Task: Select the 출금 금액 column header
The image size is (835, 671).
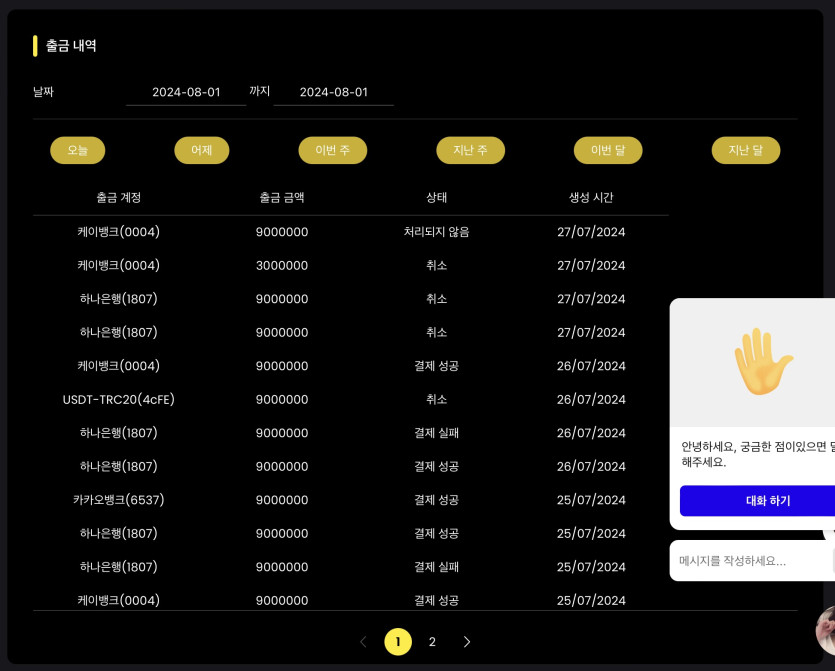Action: [282, 198]
